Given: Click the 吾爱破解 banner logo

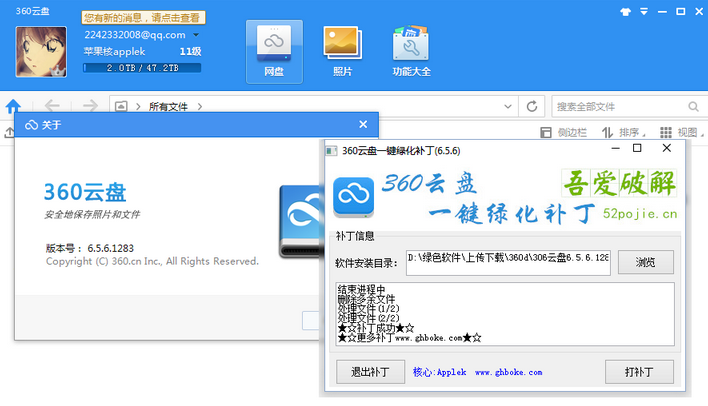Looking at the screenshot, I should [619, 183].
